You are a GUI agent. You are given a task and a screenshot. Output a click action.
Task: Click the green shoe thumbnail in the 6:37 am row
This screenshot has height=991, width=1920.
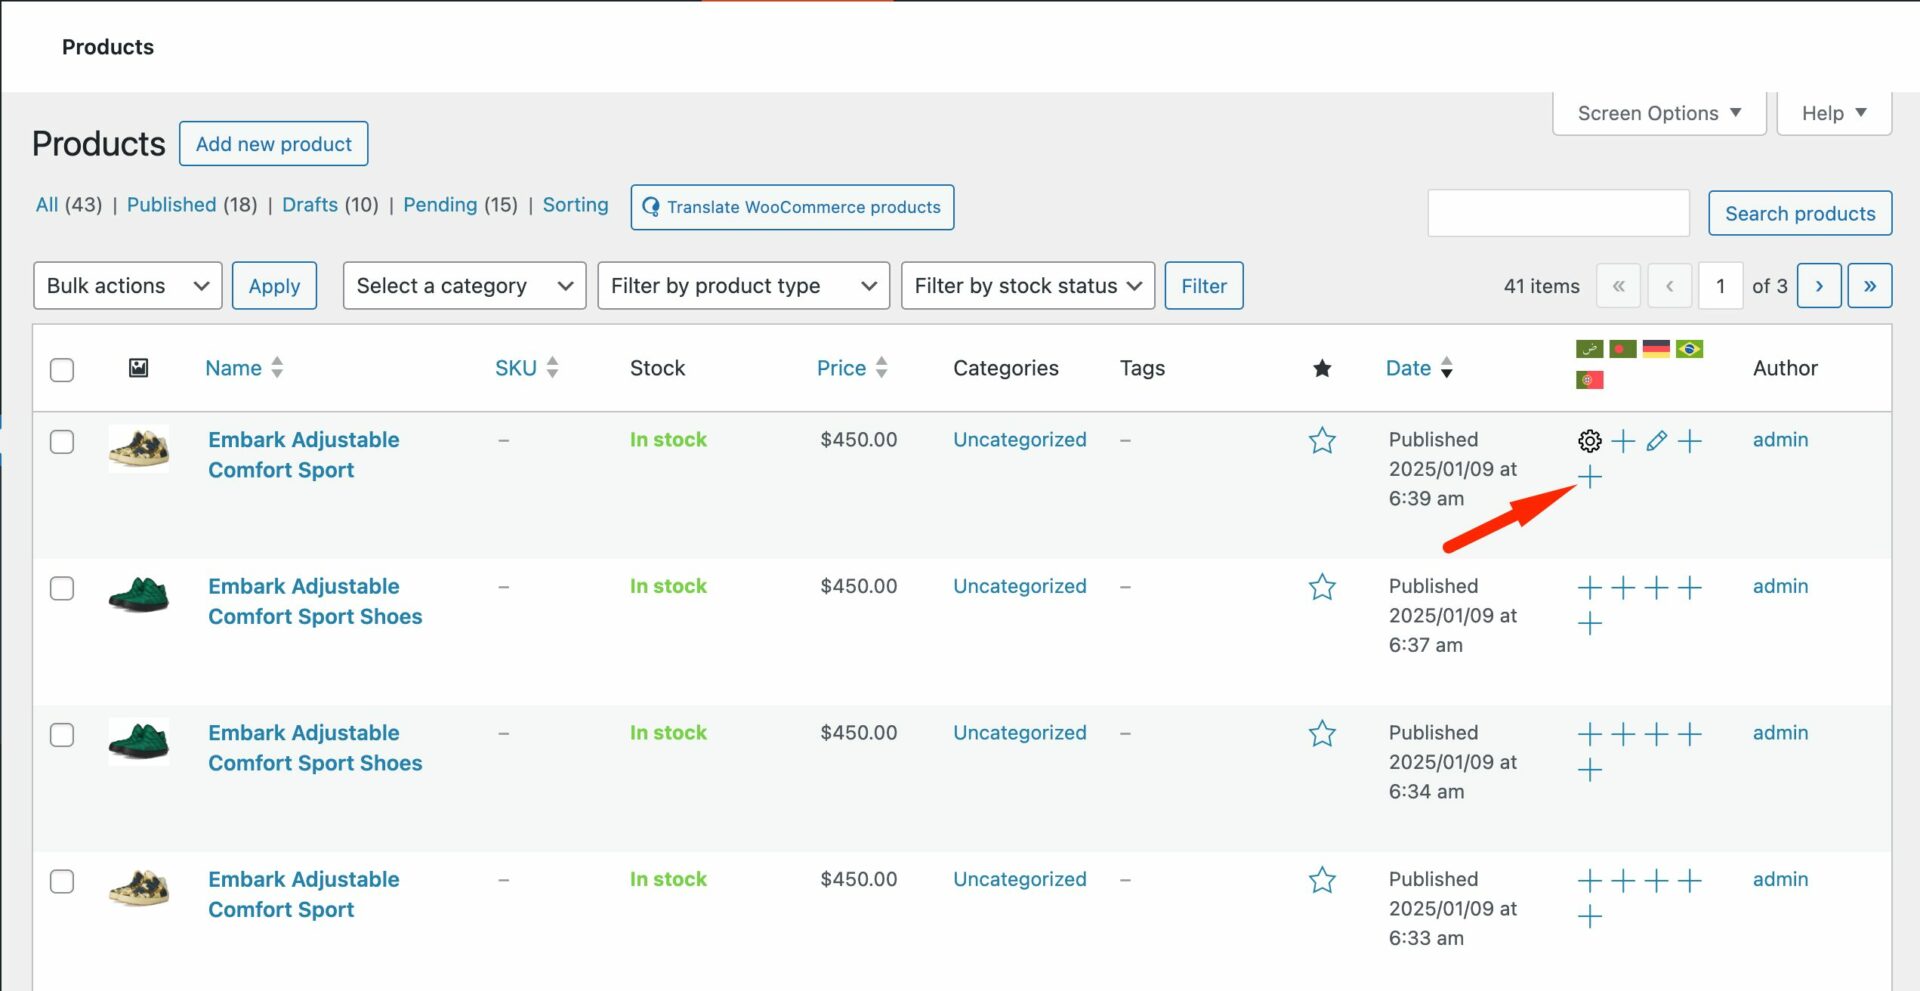point(139,595)
